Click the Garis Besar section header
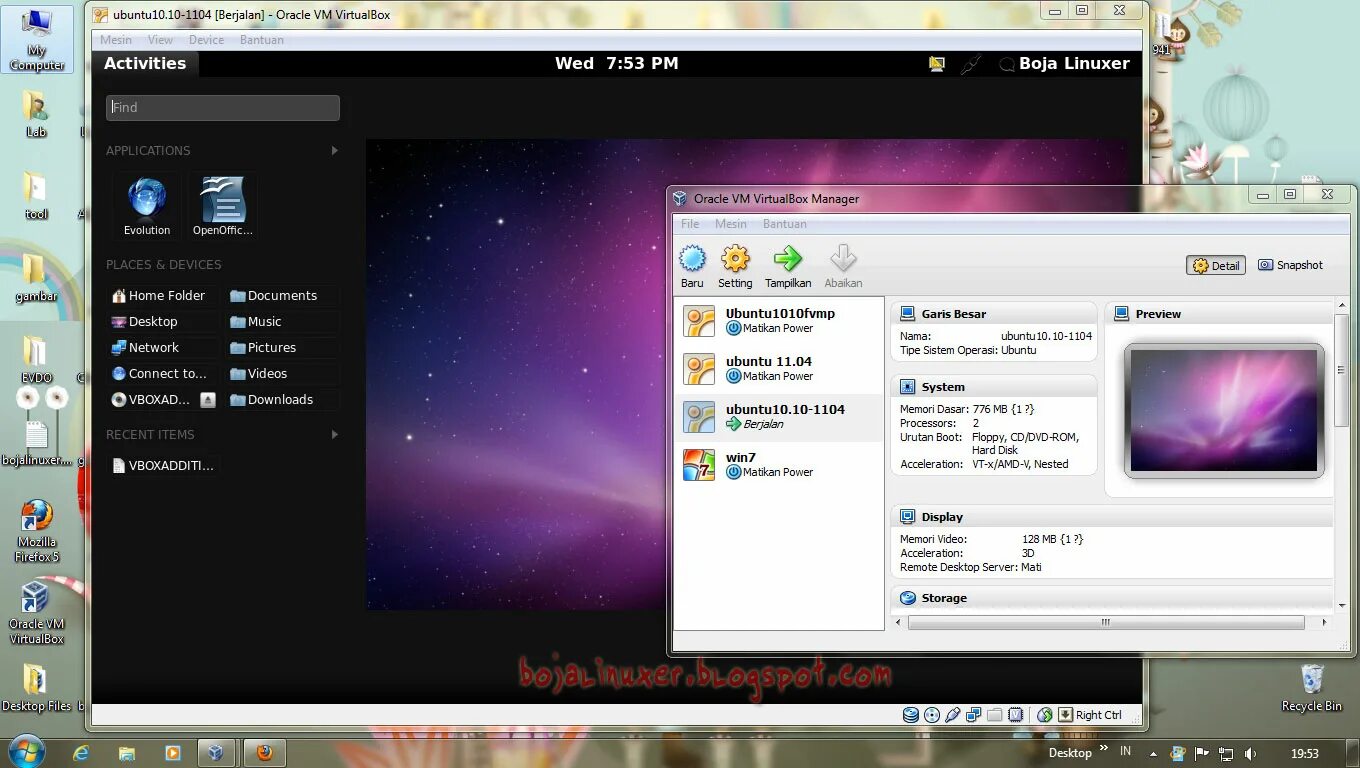 993,314
